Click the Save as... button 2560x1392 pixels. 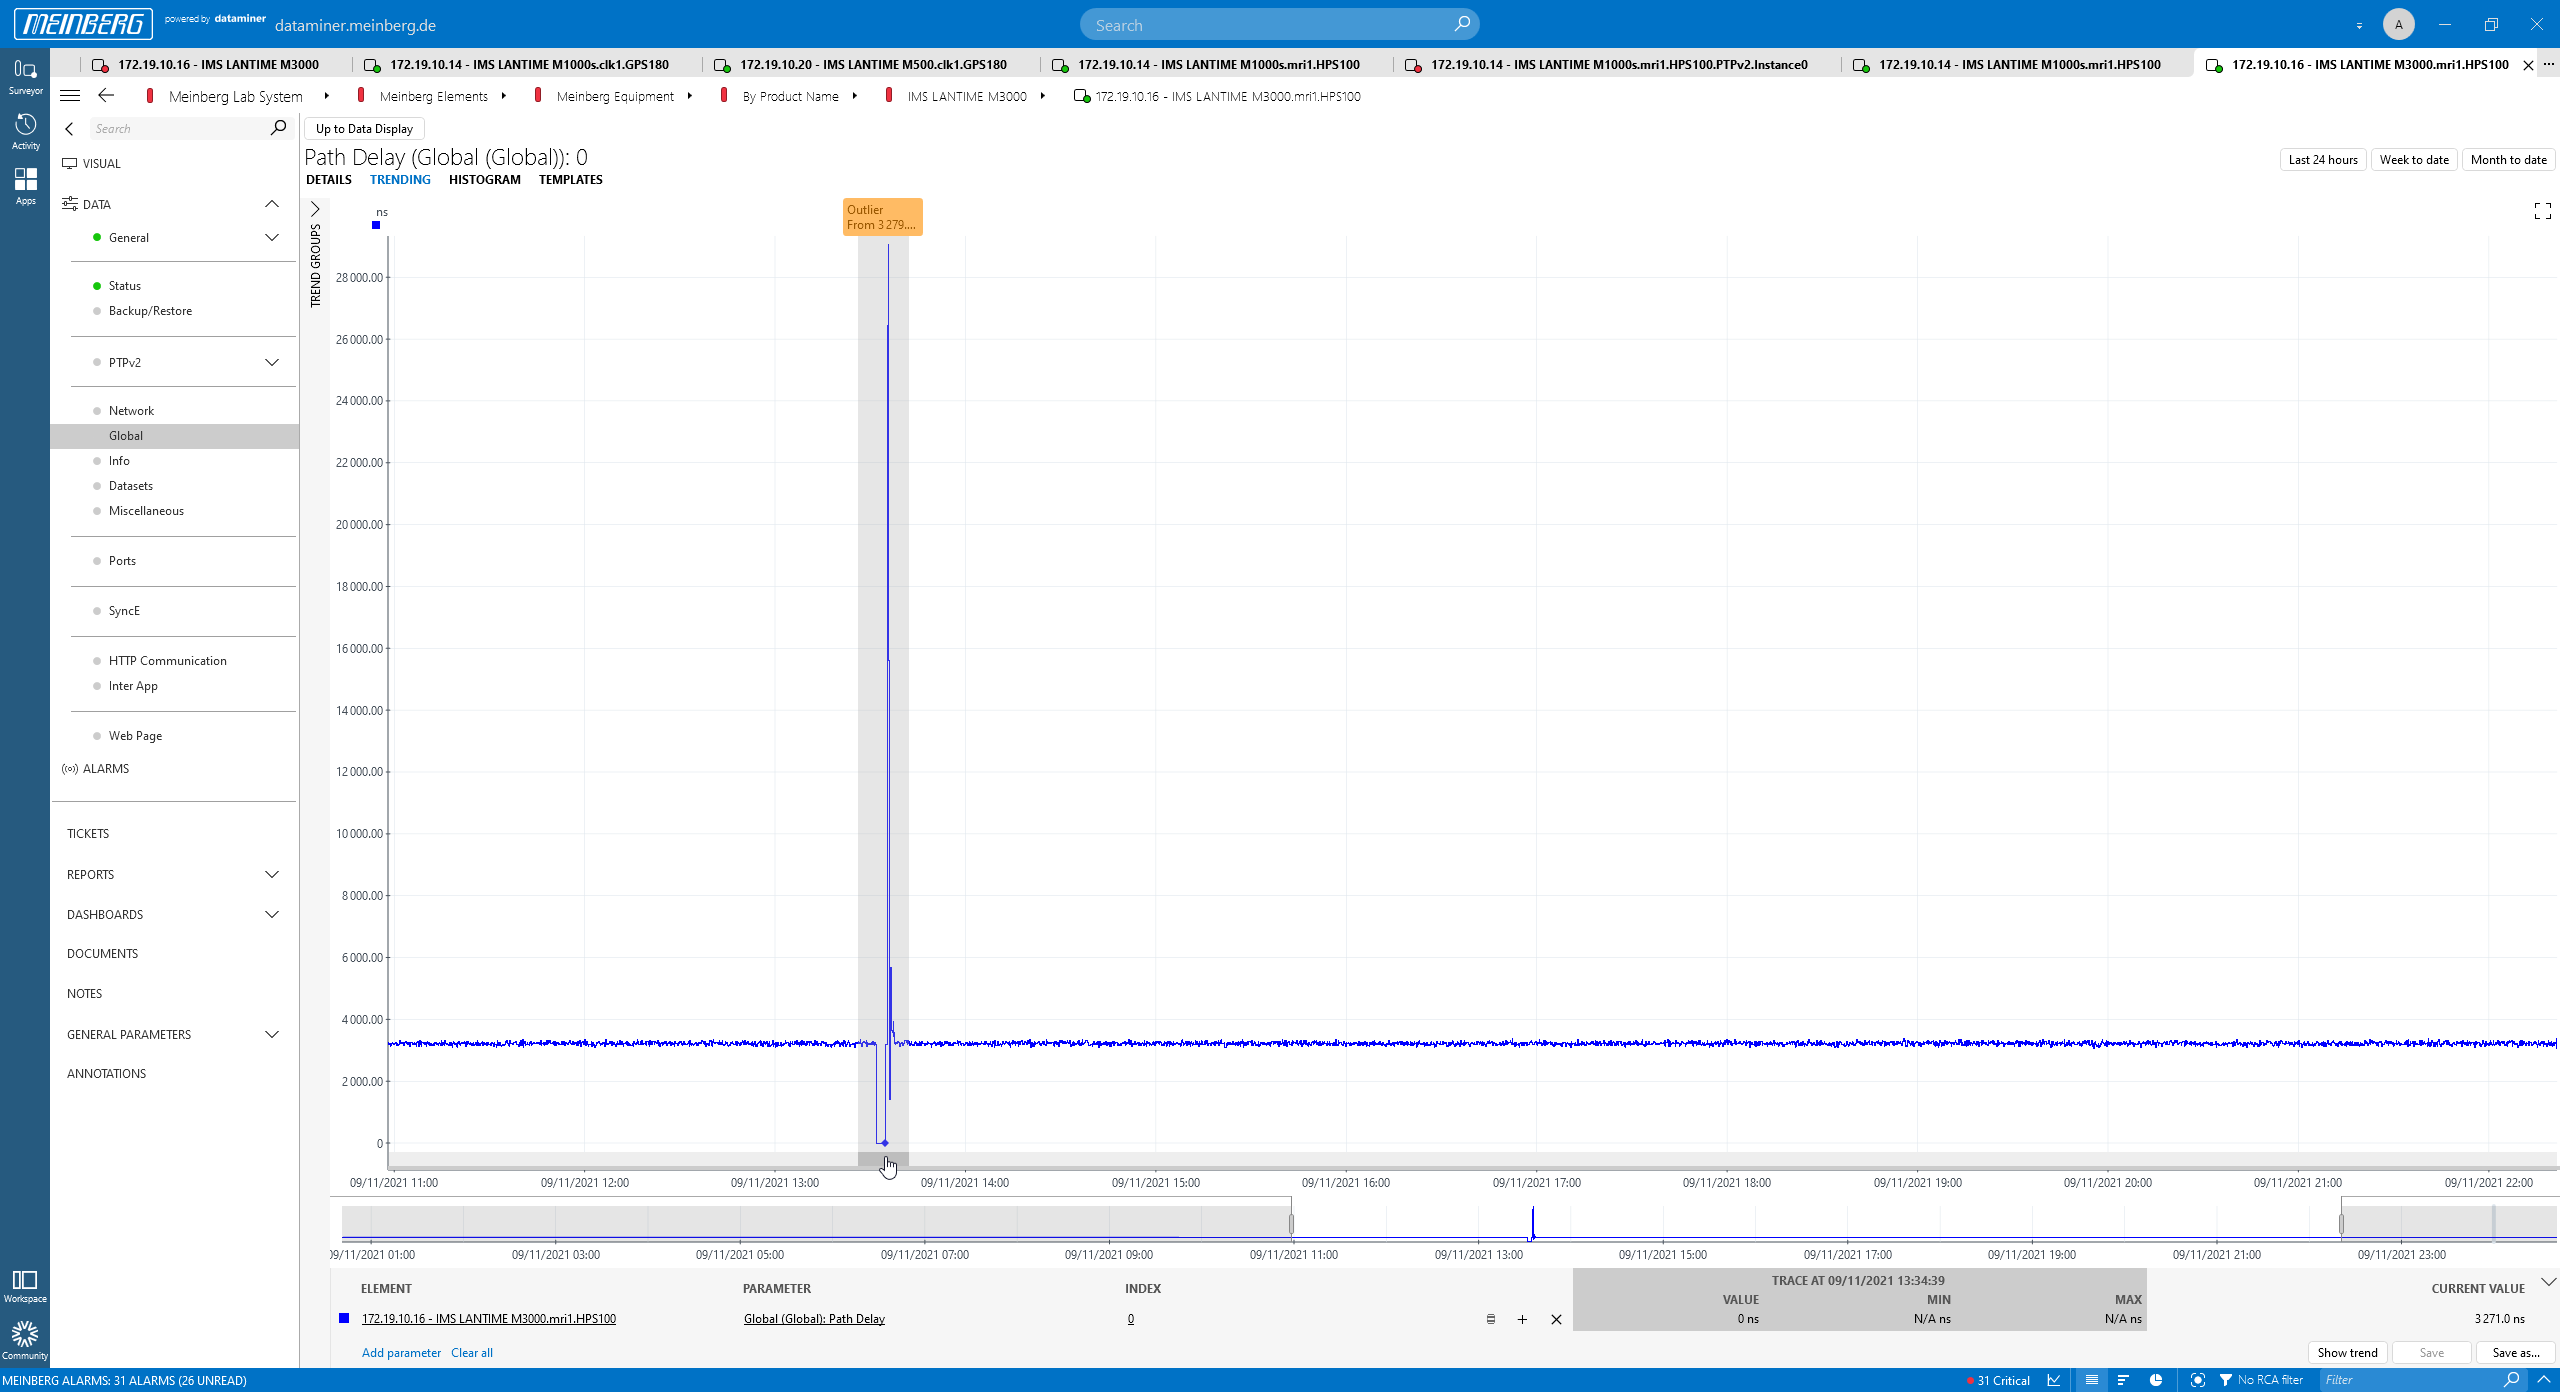[2515, 1353]
